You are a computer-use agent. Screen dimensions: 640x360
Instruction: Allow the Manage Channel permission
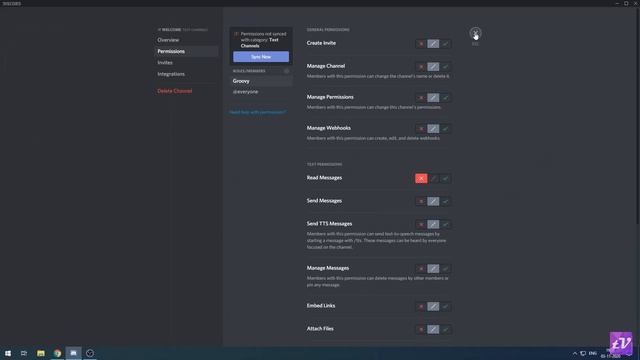[445, 67]
